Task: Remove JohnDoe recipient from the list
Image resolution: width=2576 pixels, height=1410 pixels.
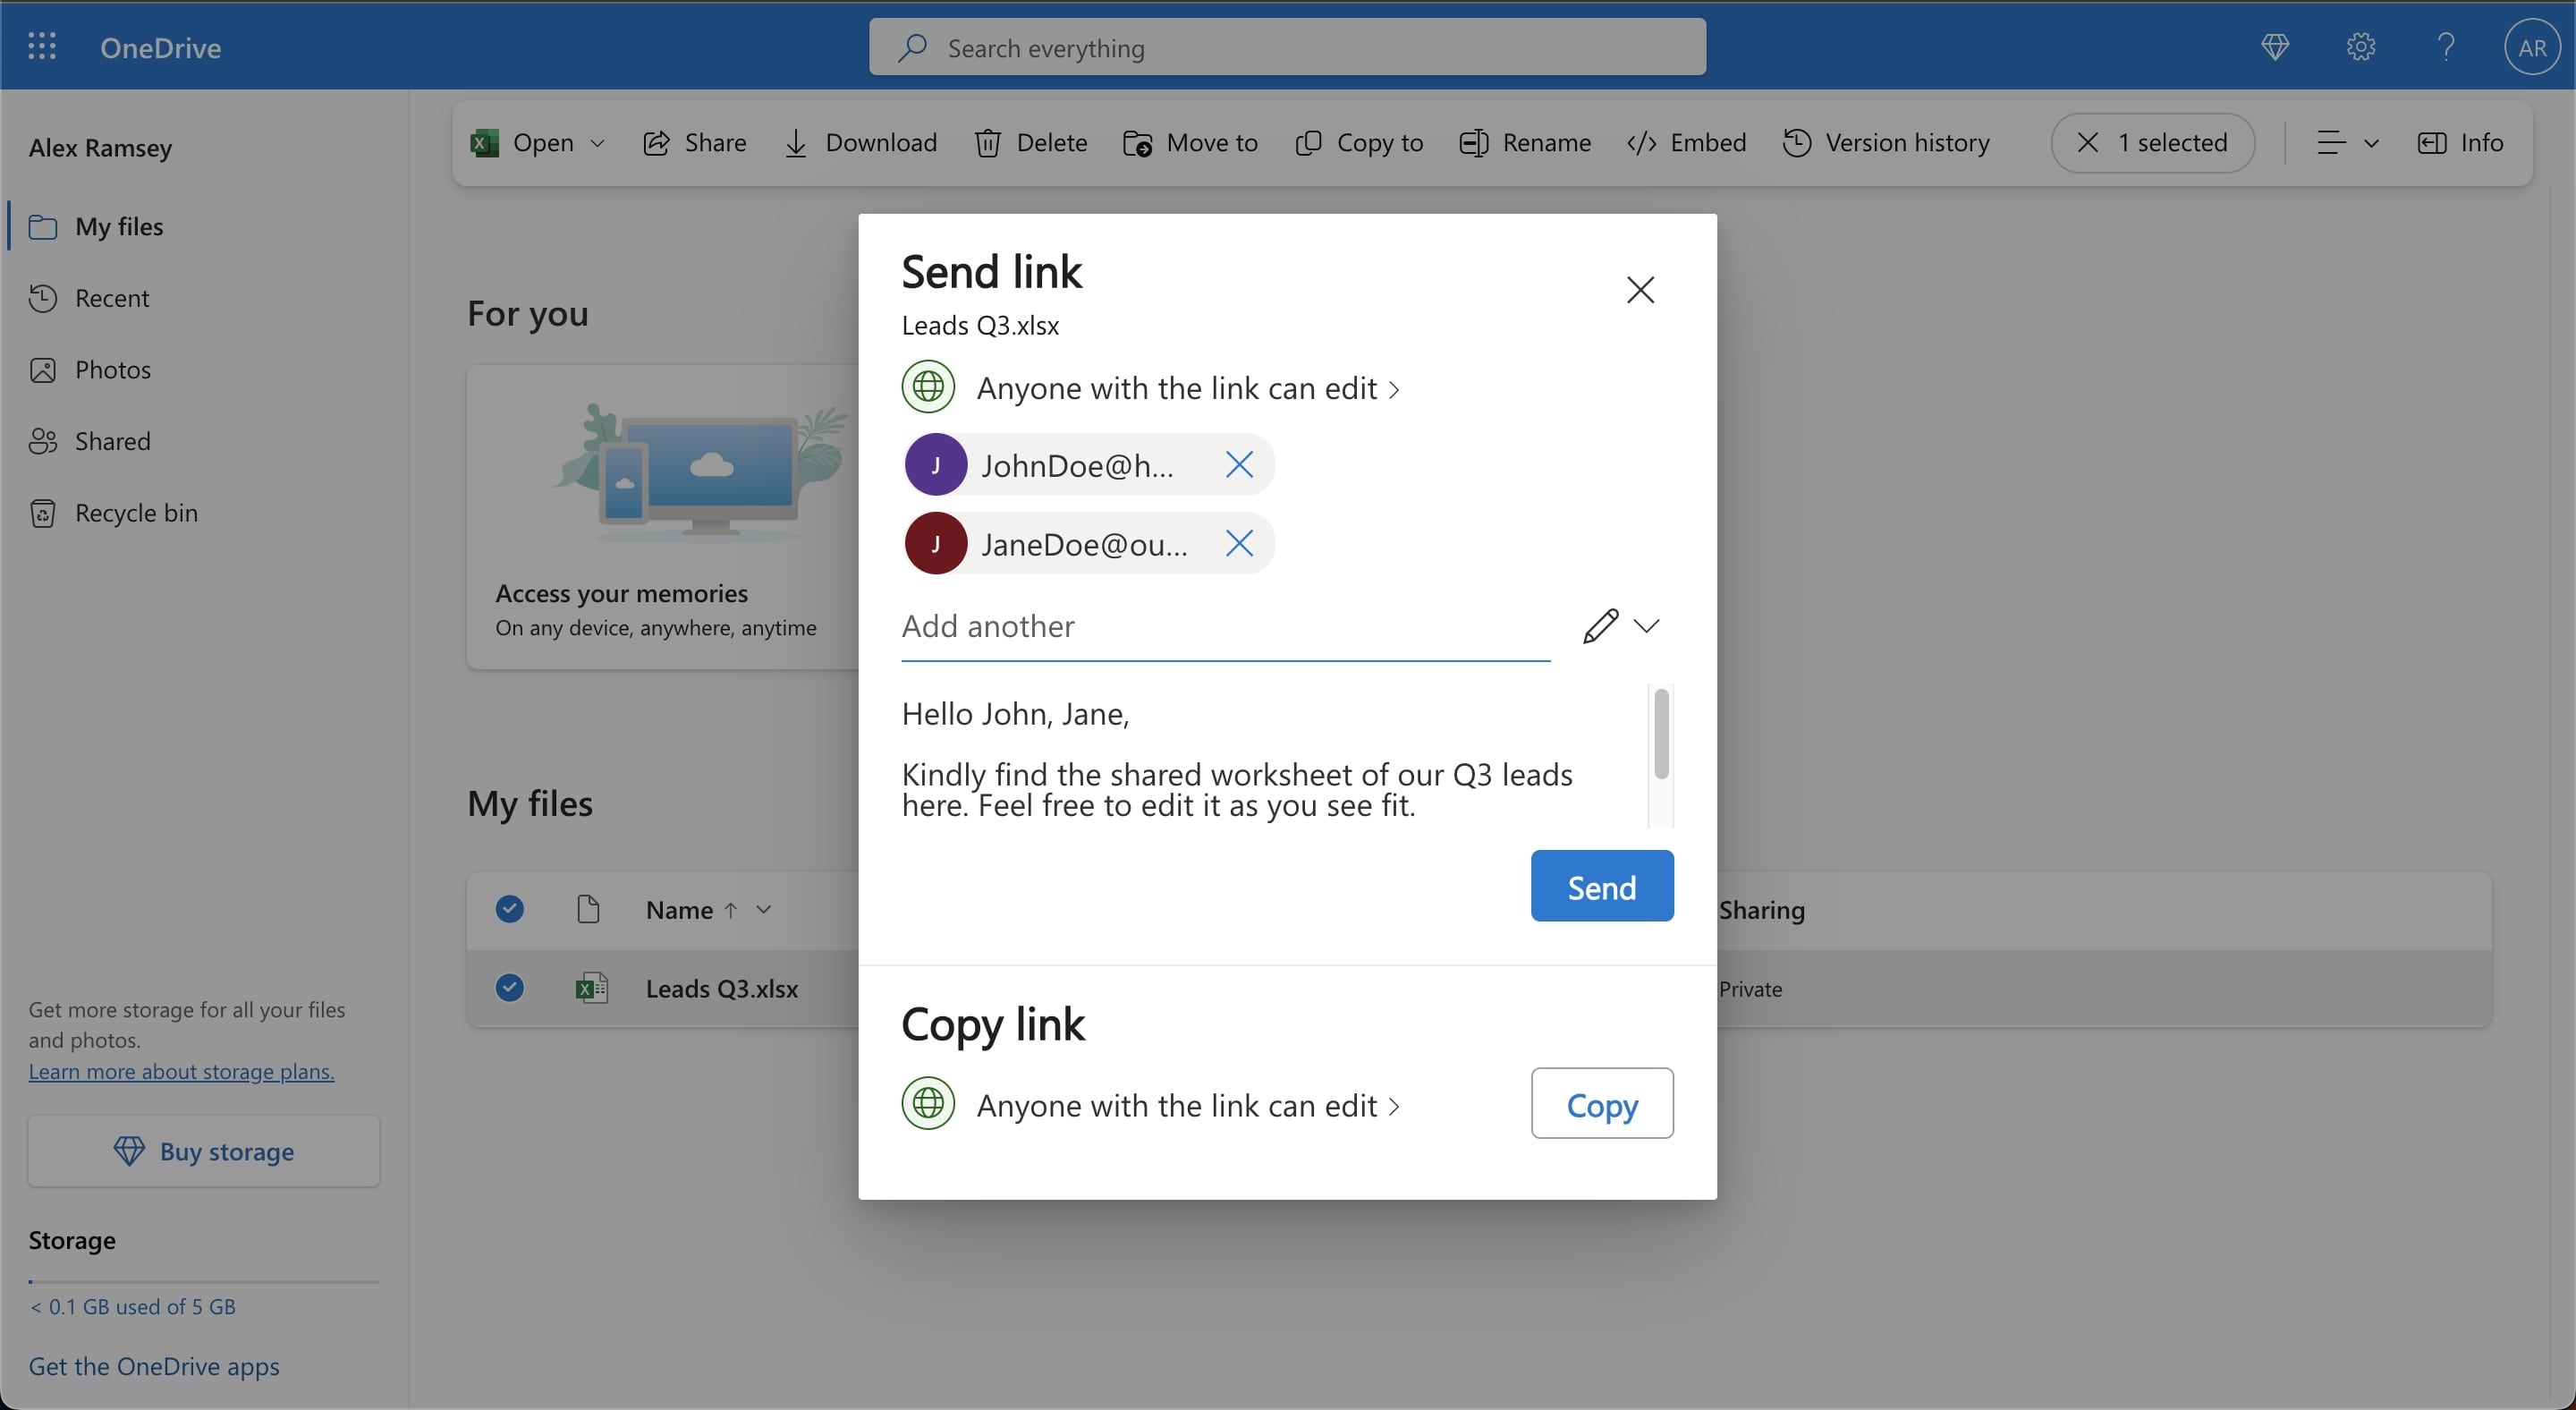Action: (1239, 465)
